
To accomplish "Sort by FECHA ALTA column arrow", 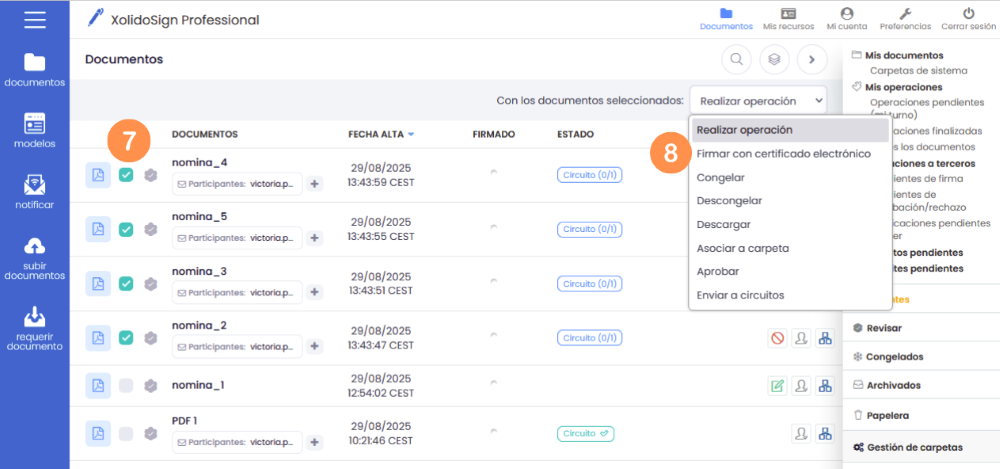I will (411, 134).
